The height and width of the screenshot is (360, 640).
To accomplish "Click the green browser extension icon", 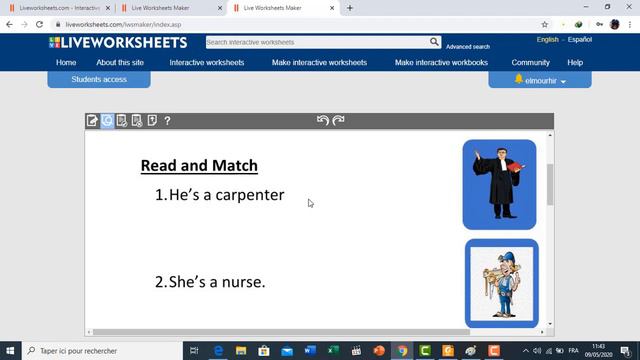I will pyautogui.click(x=578, y=24).
